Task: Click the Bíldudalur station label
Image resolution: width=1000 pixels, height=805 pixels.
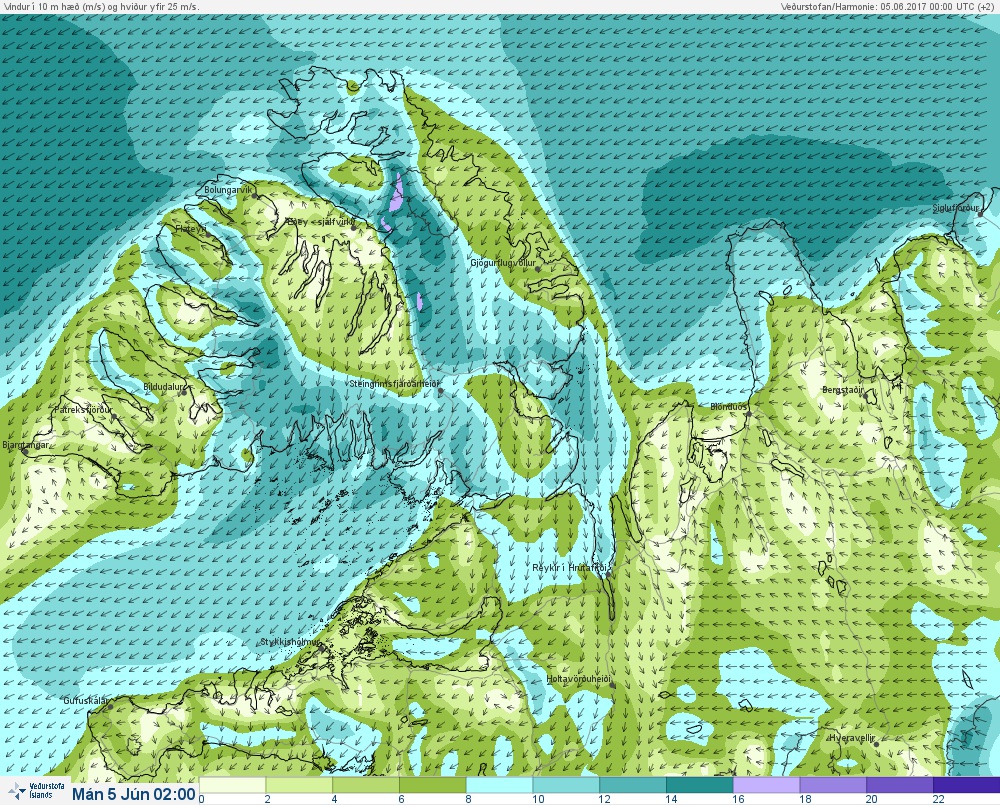Action: click(x=164, y=387)
